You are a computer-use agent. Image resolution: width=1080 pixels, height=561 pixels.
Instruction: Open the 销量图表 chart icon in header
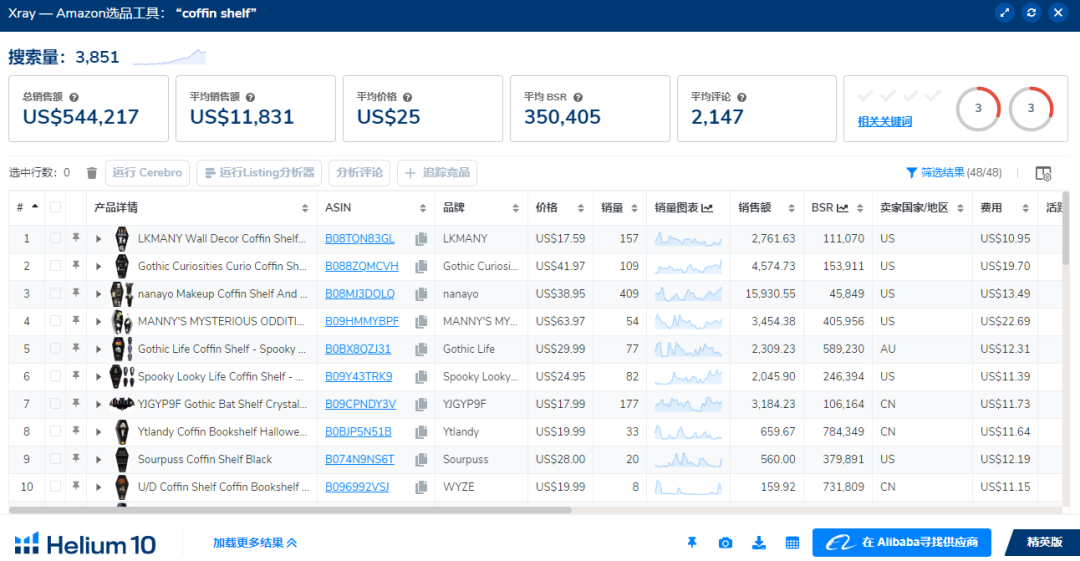pos(707,207)
